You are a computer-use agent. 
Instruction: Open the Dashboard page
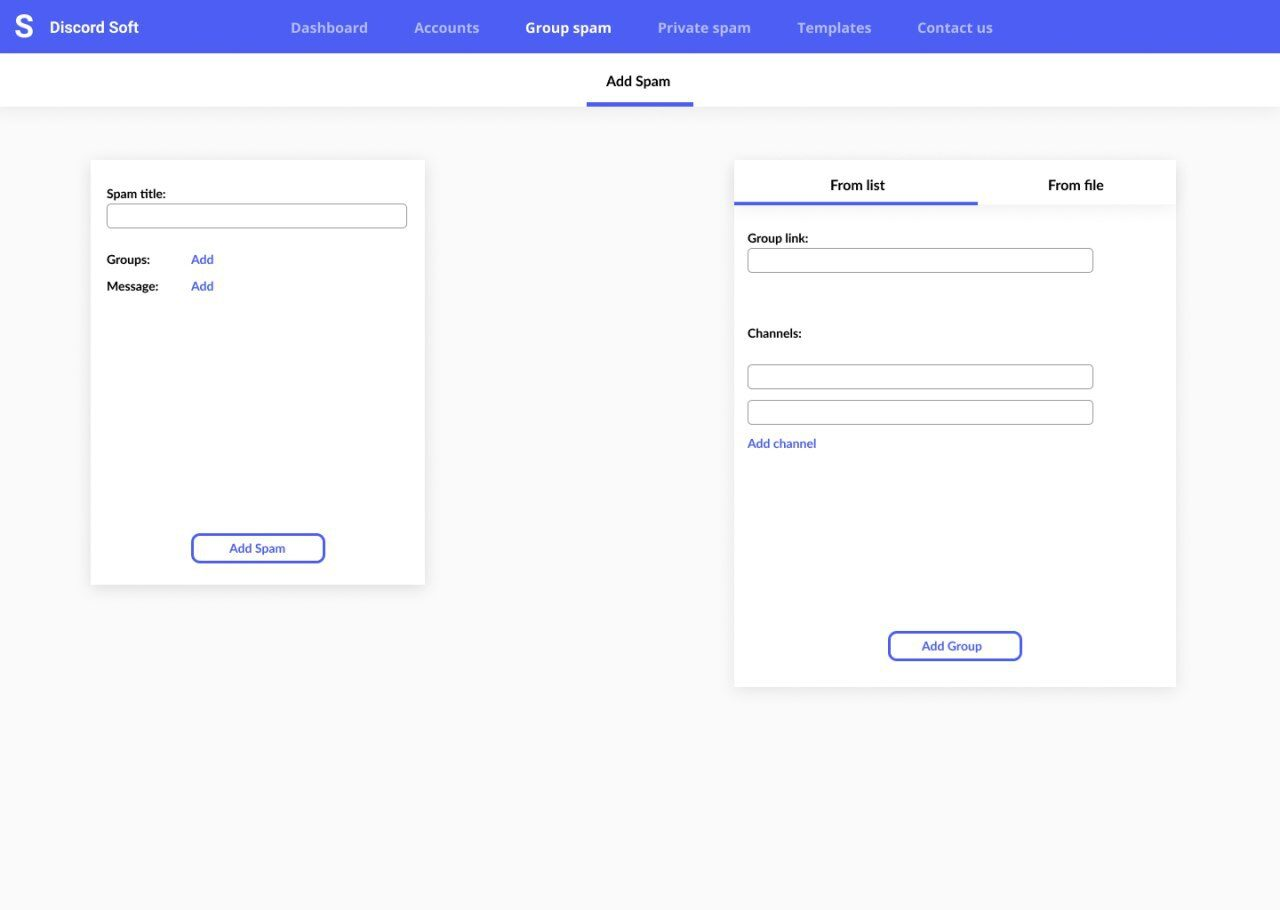pyautogui.click(x=329, y=28)
